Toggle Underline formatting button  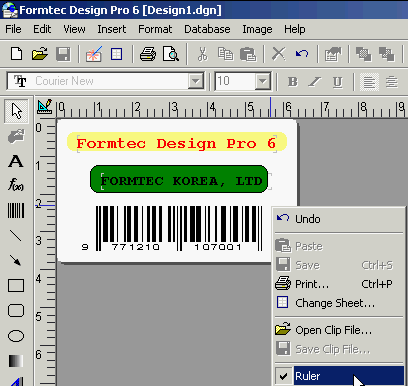(x=337, y=81)
